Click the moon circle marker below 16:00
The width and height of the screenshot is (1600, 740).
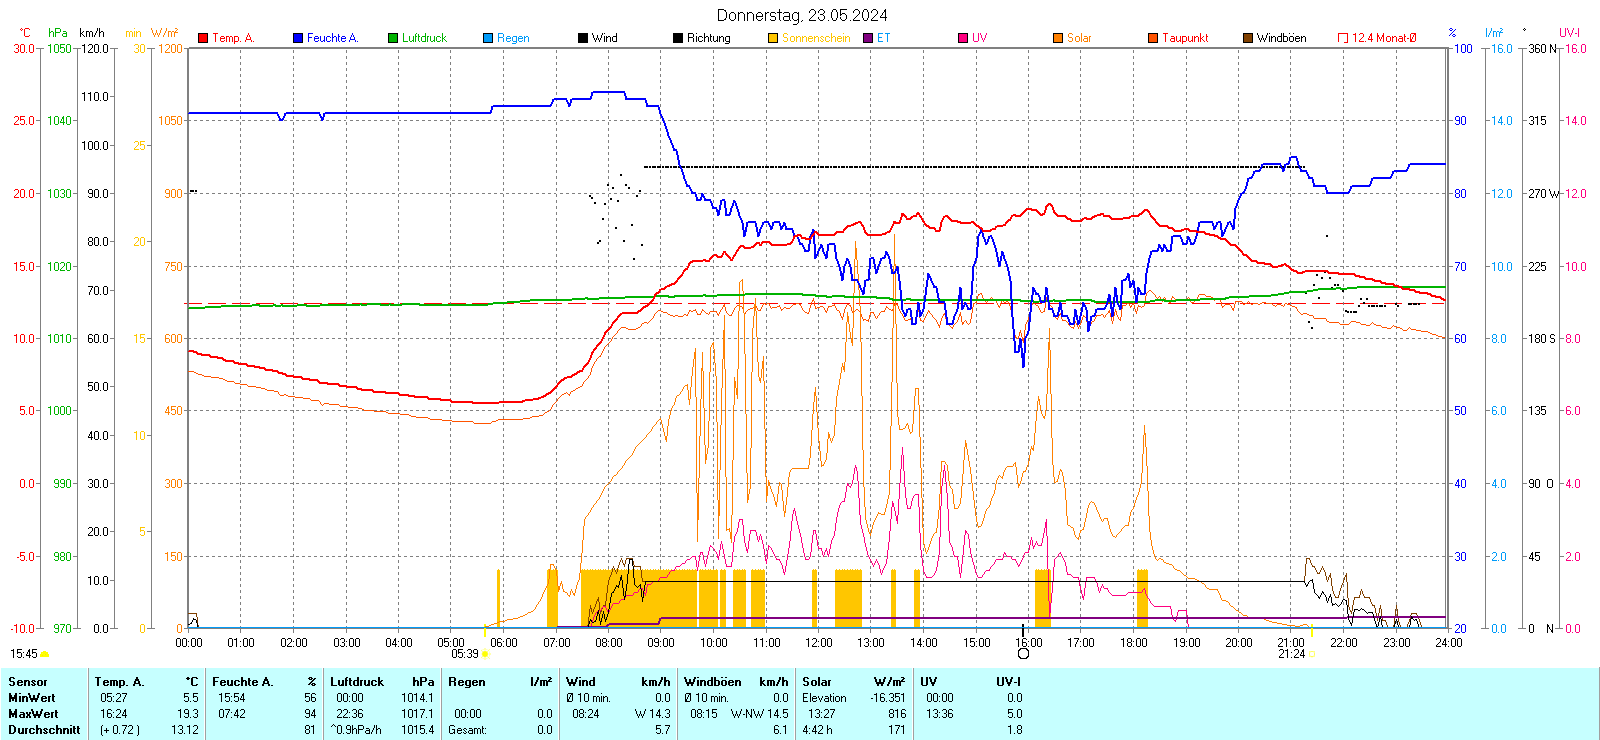coord(1023,653)
